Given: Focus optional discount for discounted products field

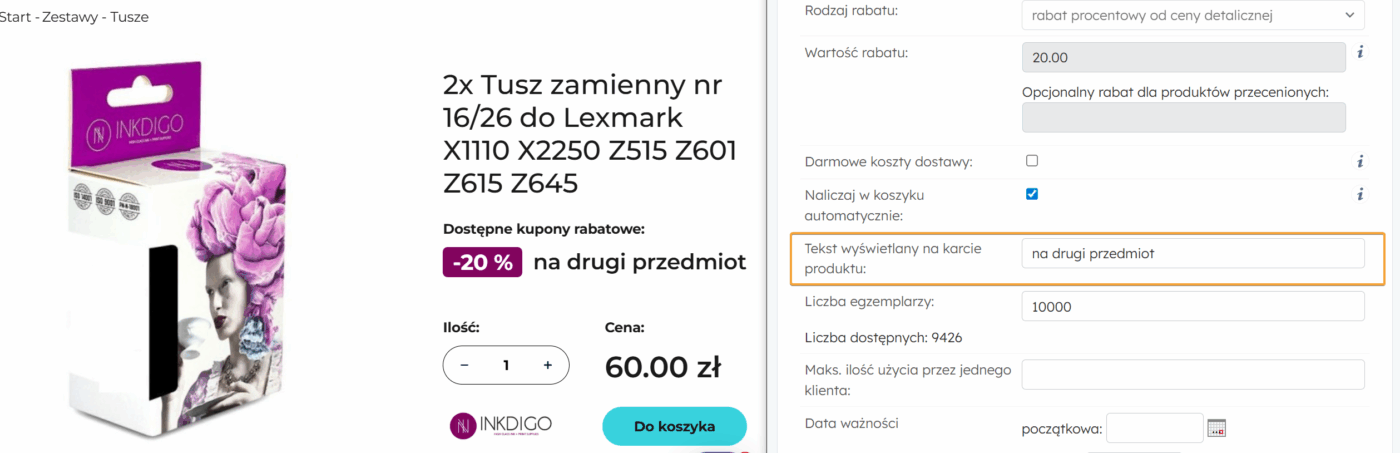Looking at the screenshot, I should click(1183, 117).
